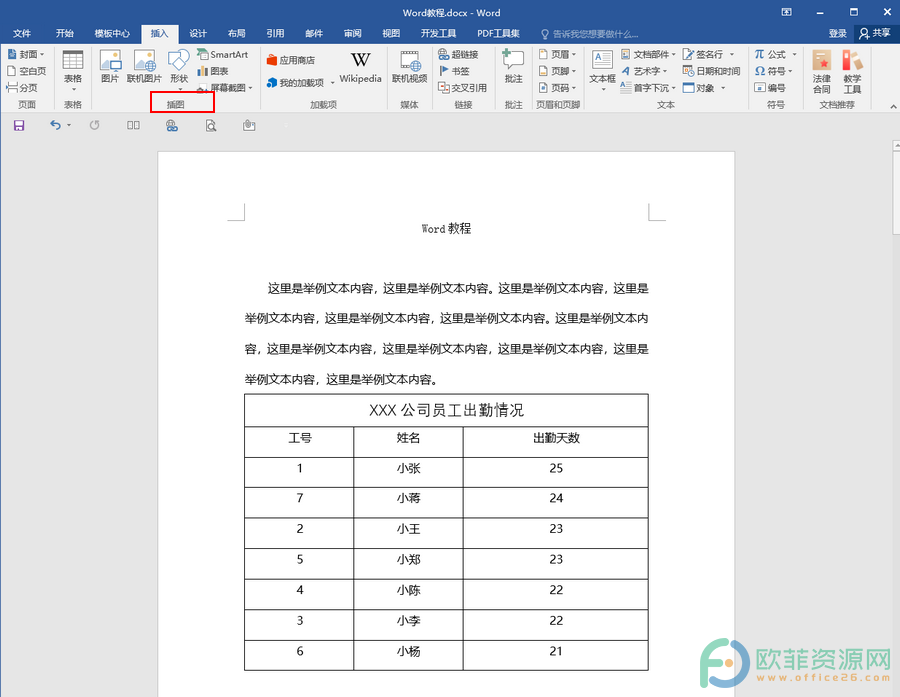This screenshot has width=900, height=697.
Task: Insert a page break with 分页
Action: pyautogui.click(x=22, y=88)
